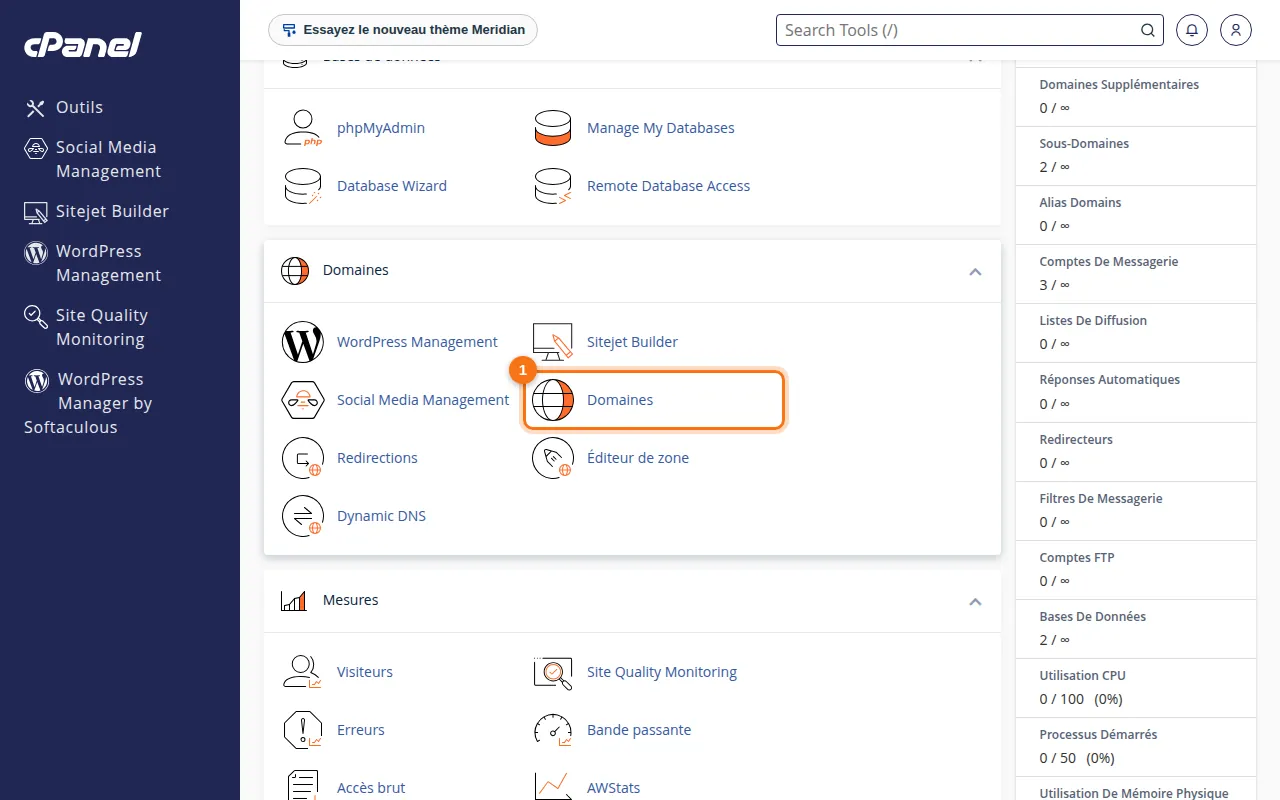Click the Sitejet Builder icon in Domaines
This screenshot has width=1280, height=800.
click(x=552, y=342)
